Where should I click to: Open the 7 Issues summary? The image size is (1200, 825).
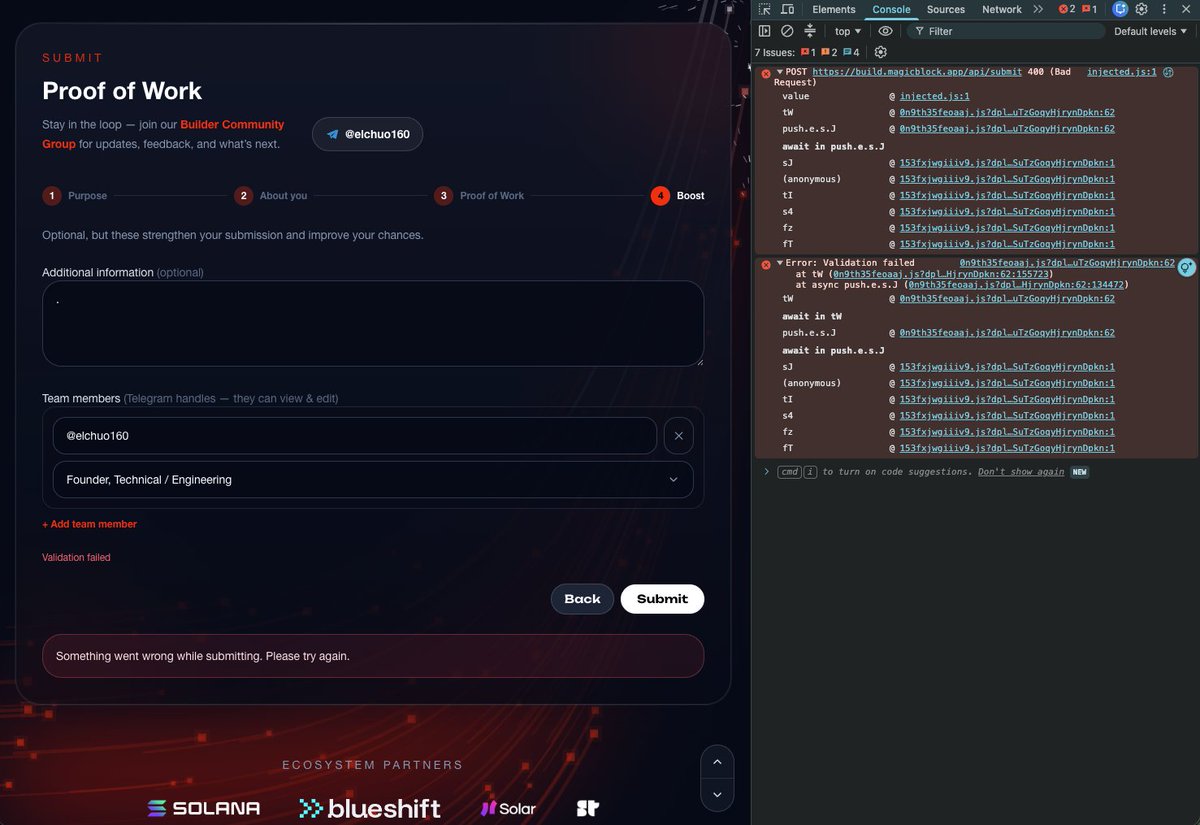point(807,52)
